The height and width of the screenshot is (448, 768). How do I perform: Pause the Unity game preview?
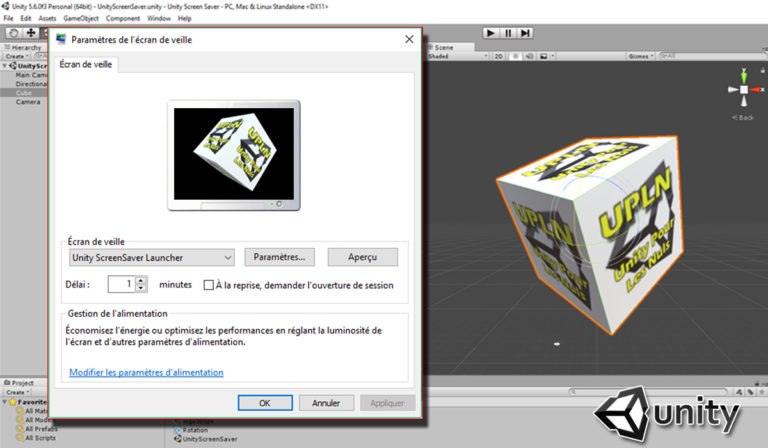[508, 33]
